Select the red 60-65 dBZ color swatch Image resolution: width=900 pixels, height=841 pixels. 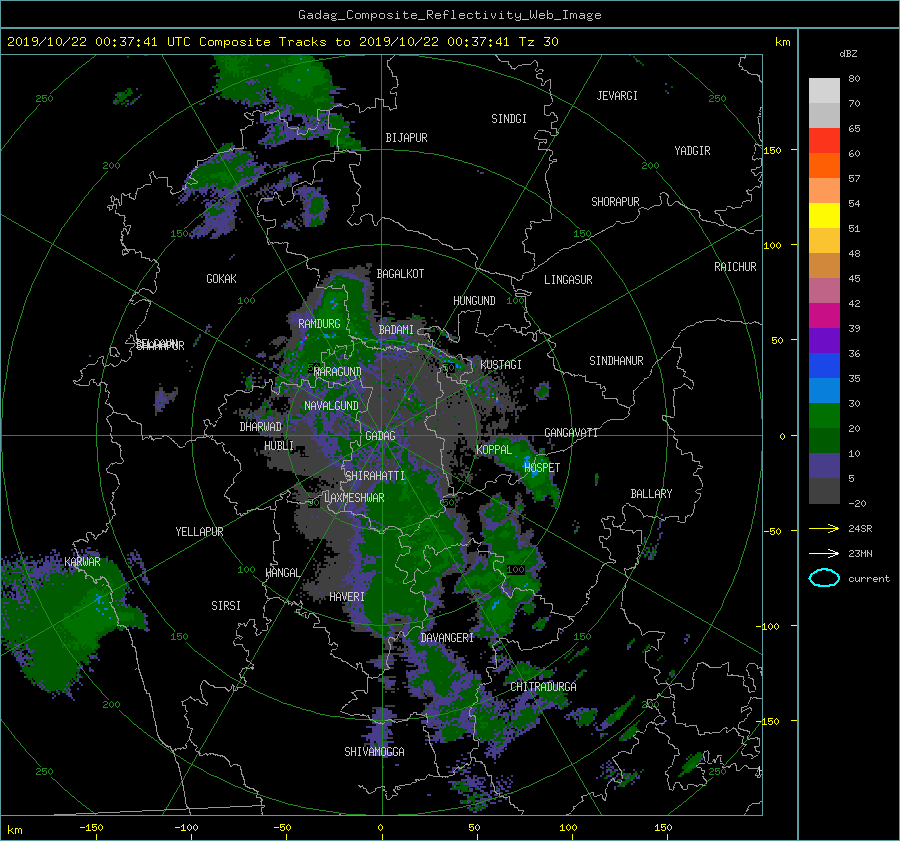(x=824, y=140)
